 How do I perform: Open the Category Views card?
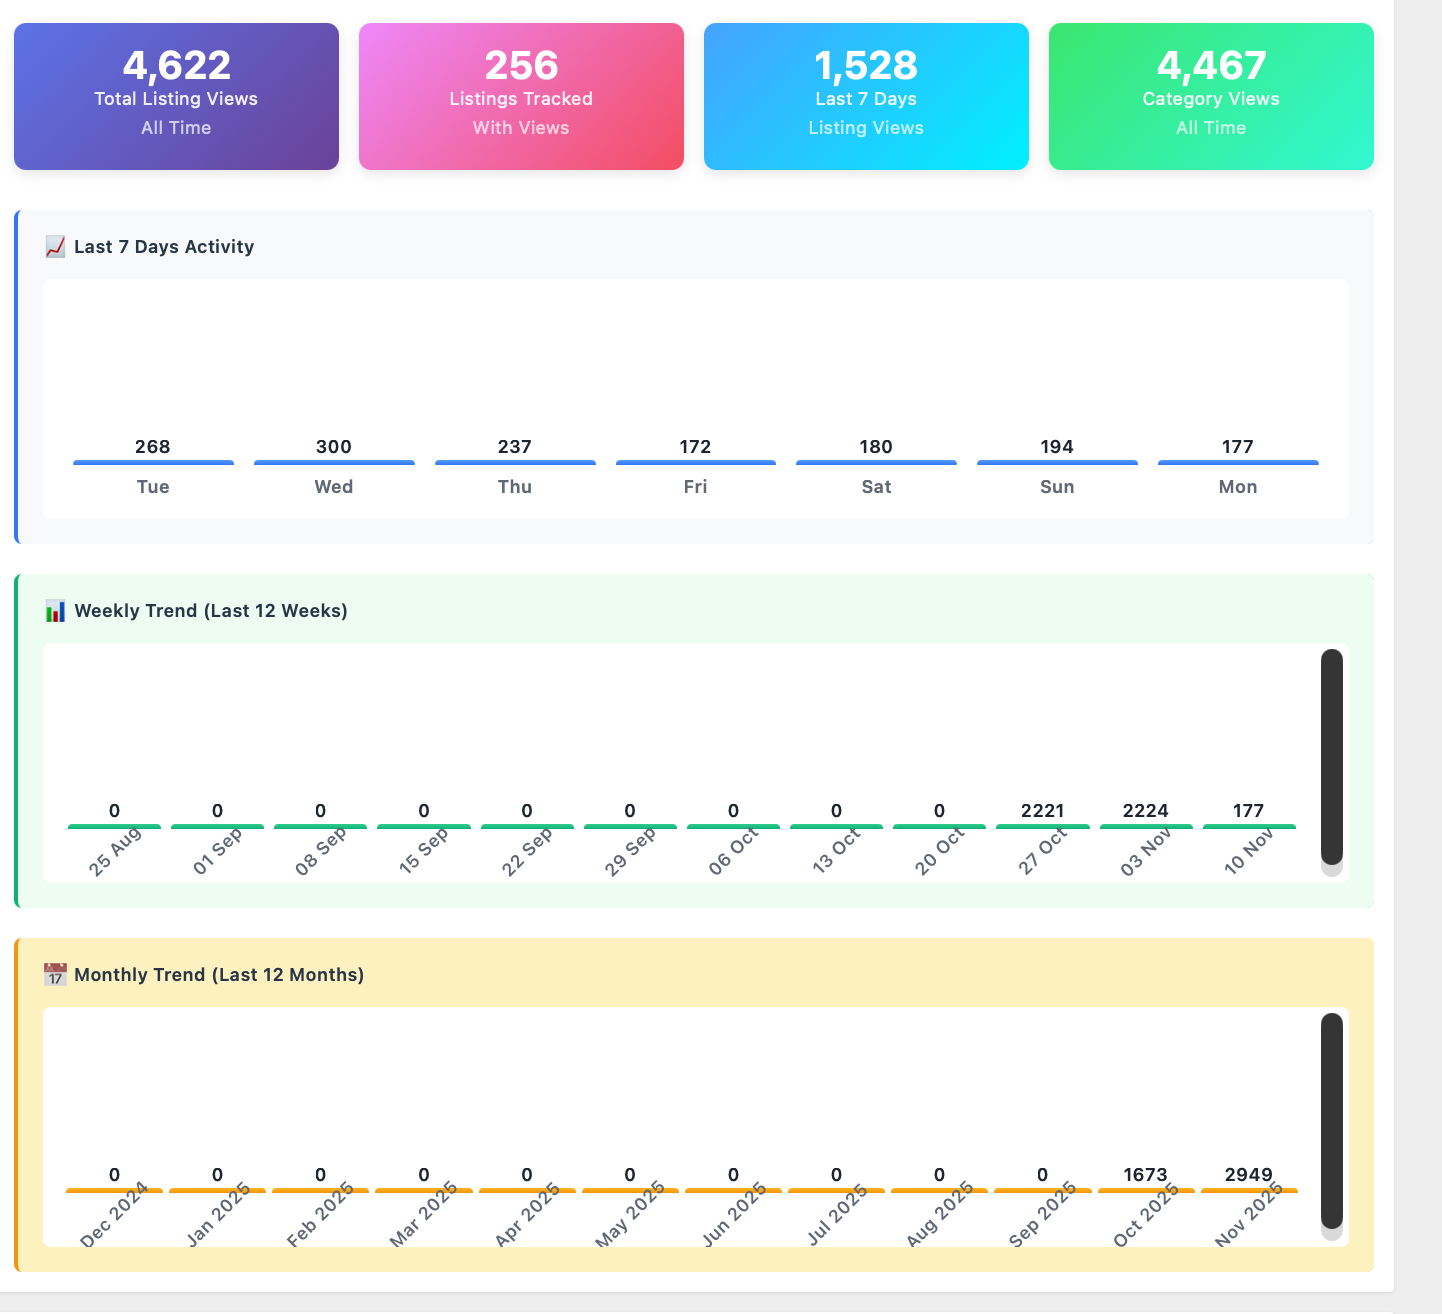[1211, 97]
